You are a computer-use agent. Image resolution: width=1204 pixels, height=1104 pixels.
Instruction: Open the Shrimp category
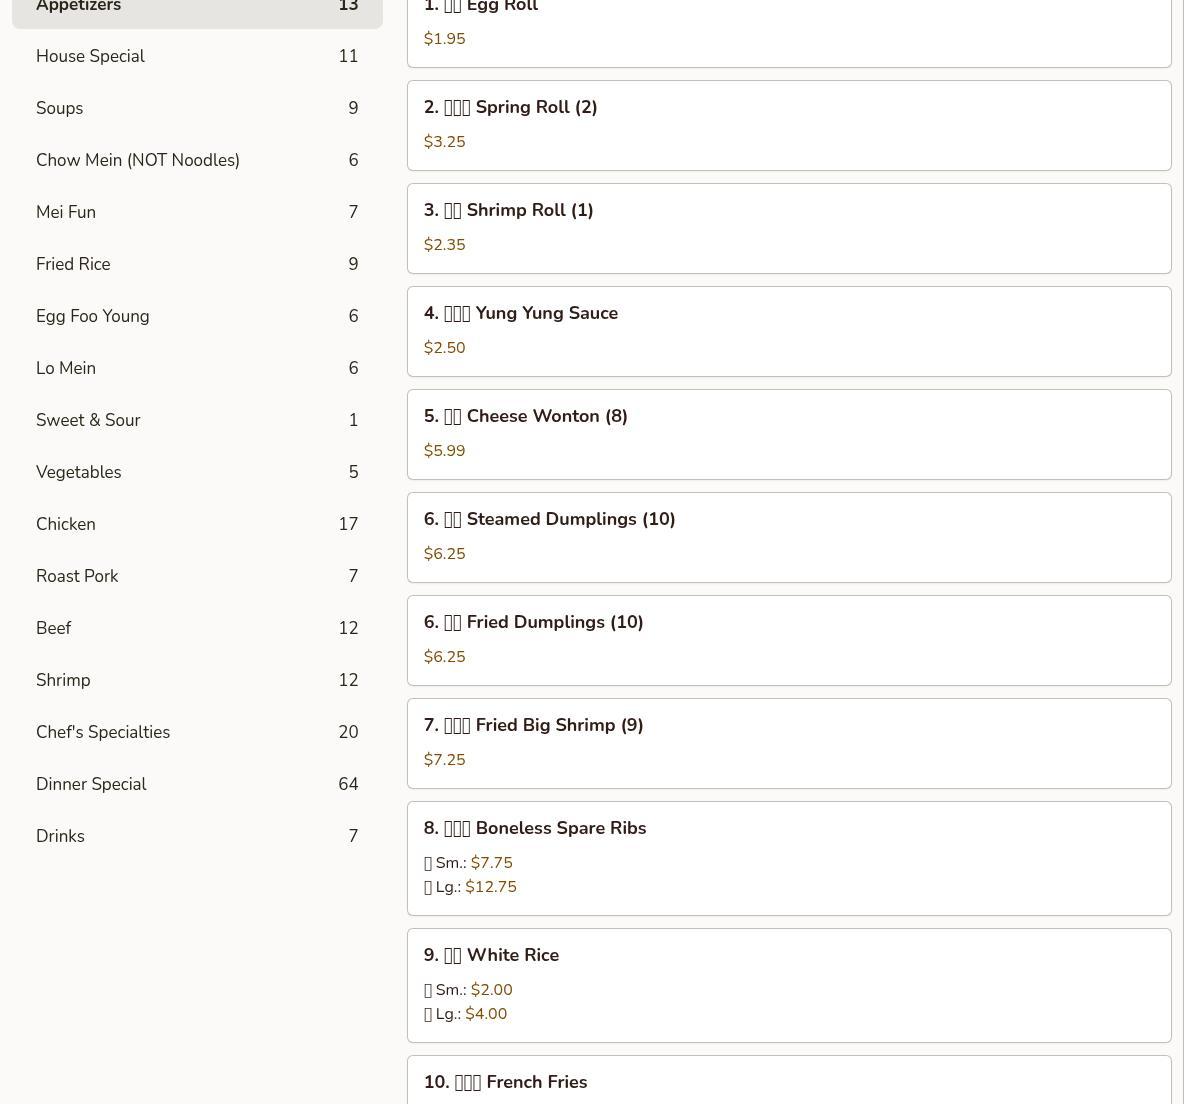(197, 680)
